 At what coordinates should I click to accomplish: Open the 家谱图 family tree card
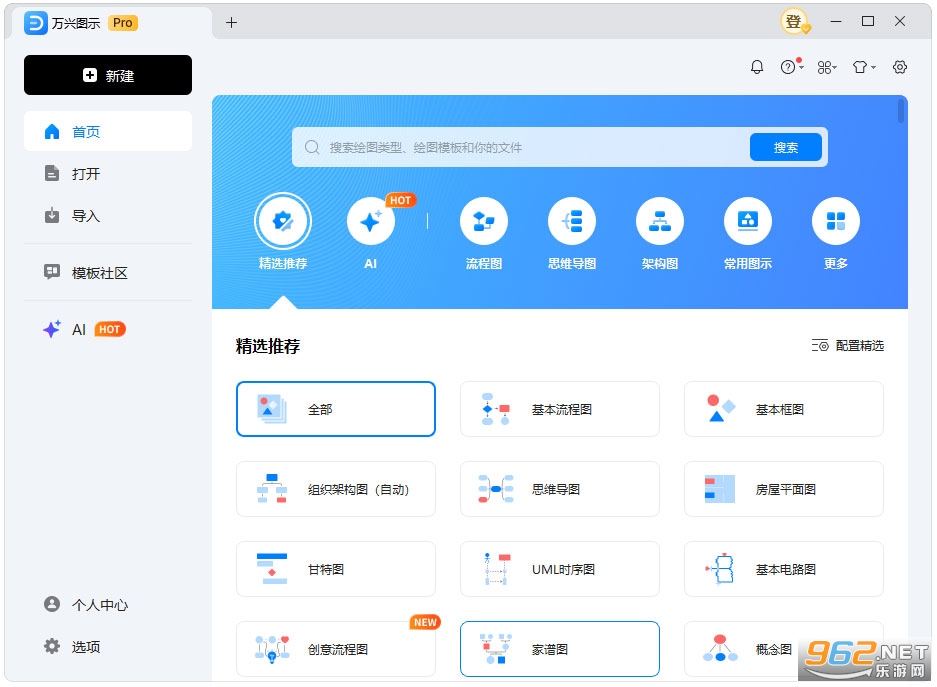point(560,649)
